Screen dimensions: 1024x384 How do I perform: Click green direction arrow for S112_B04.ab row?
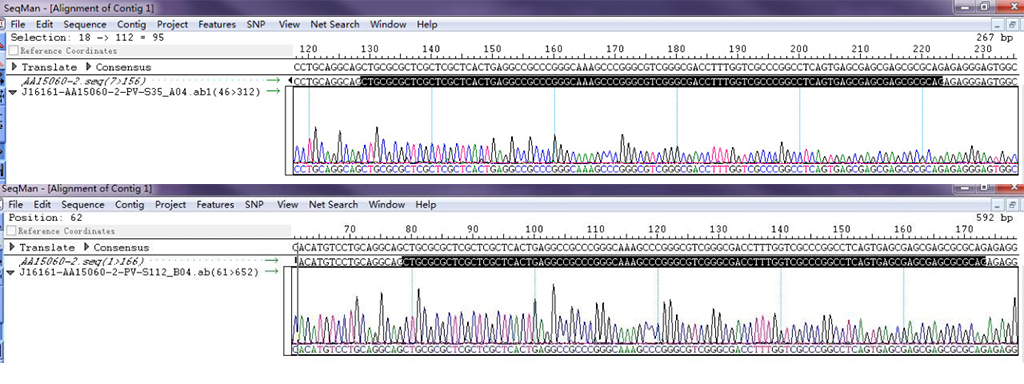point(272,272)
